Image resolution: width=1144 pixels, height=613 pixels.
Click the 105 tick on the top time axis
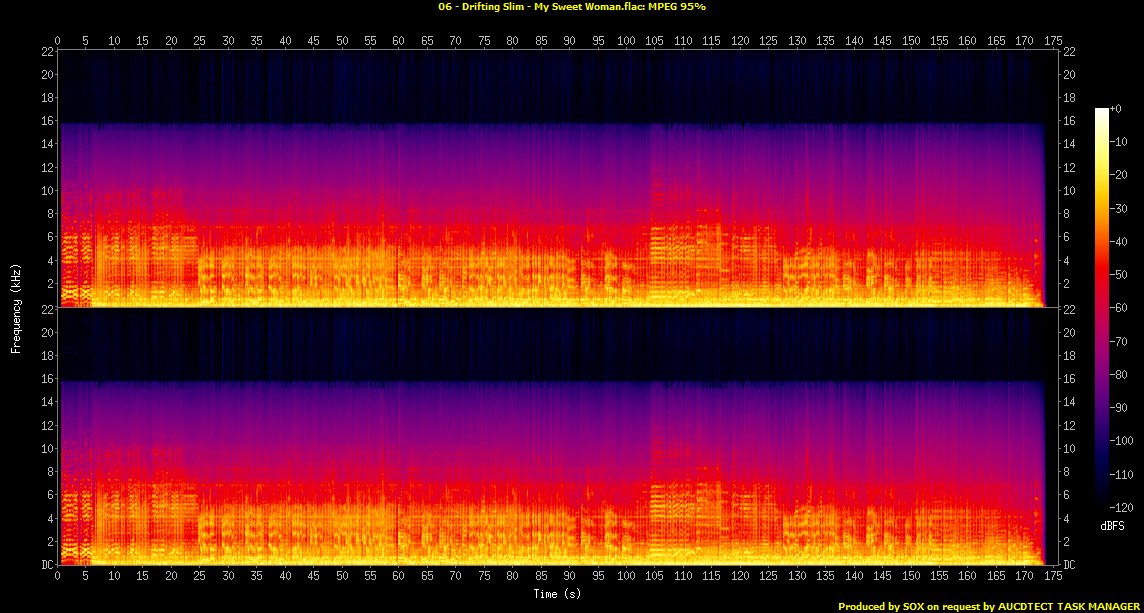click(656, 42)
